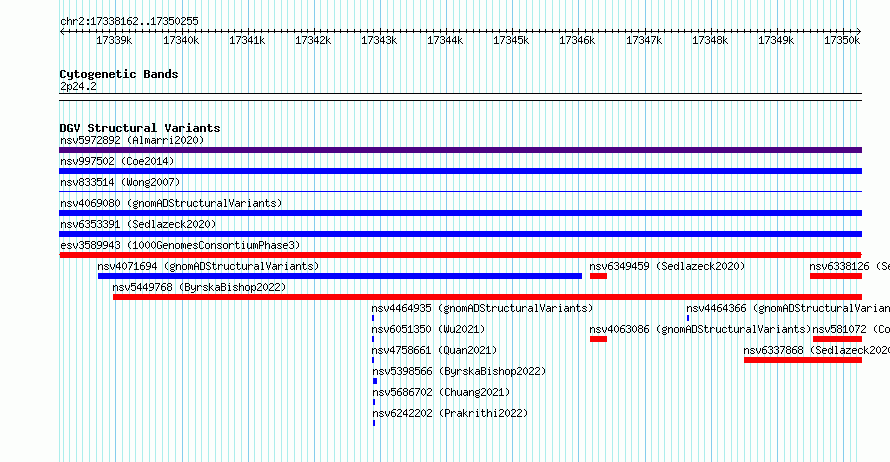Open nsv6051350 (Wu2021) variant label
This screenshot has height=462, width=890.
click(x=429, y=329)
